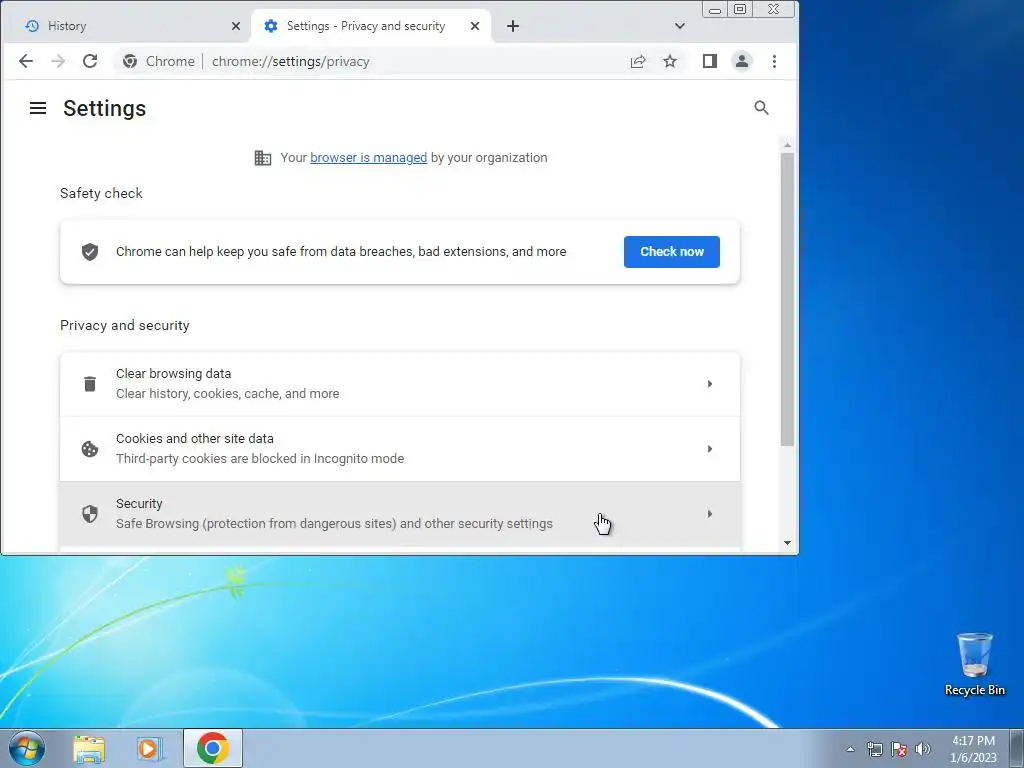Click the Privacy and security heading
1024x768 pixels.
[x=125, y=325]
